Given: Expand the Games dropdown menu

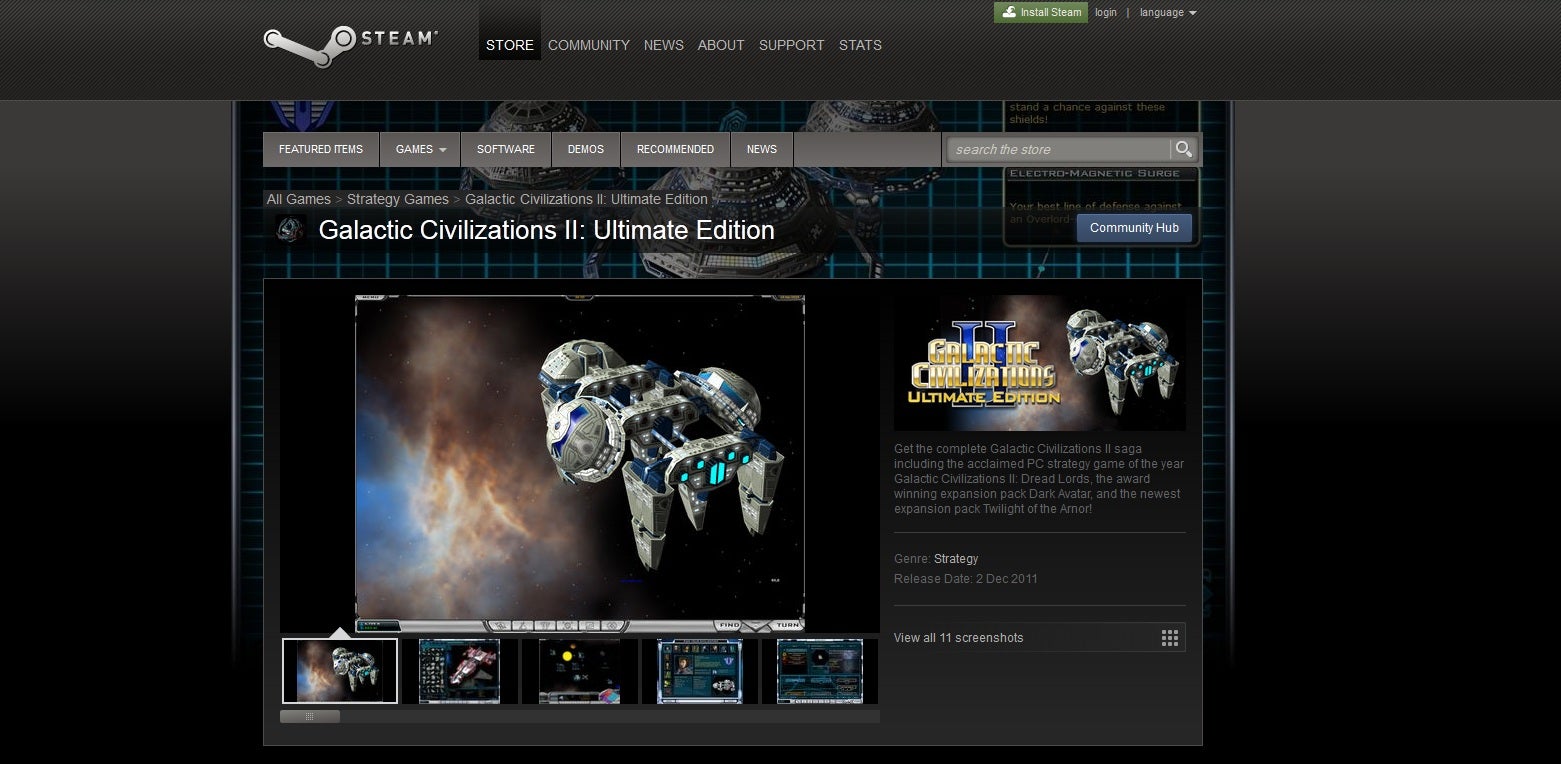Looking at the screenshot, I should (x=420, y=149).
